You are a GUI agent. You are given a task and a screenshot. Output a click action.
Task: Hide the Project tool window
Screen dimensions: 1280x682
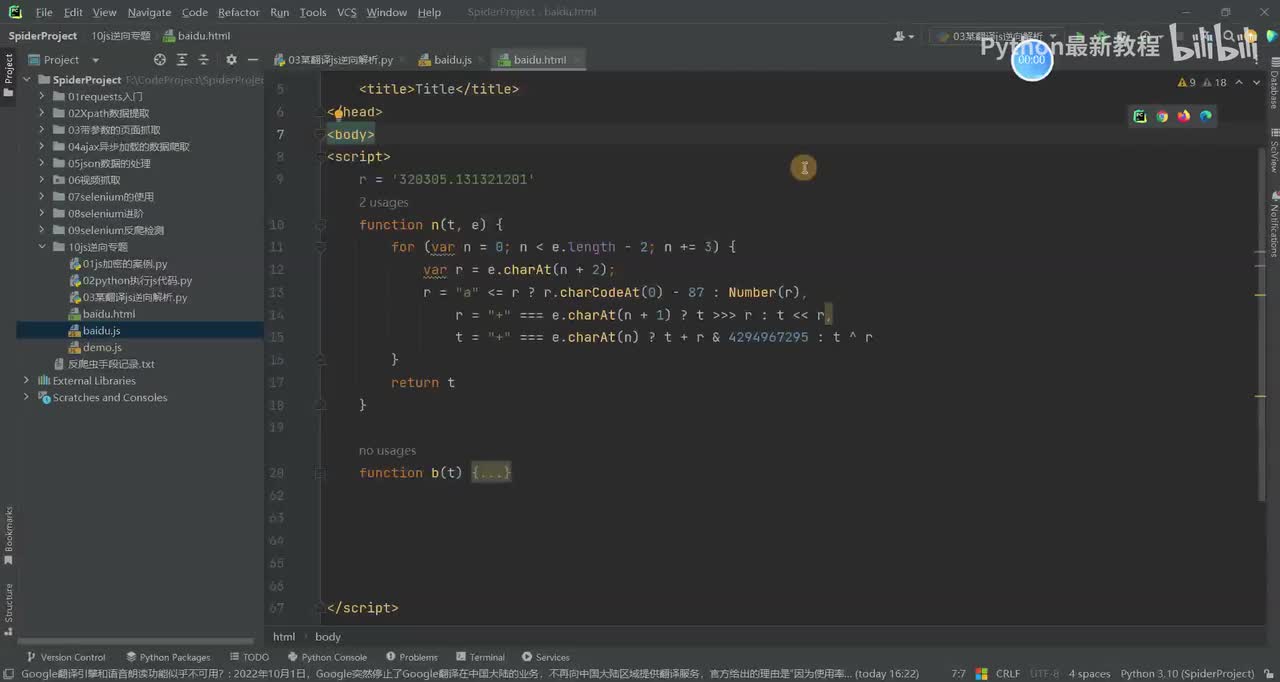pos(252,60)
